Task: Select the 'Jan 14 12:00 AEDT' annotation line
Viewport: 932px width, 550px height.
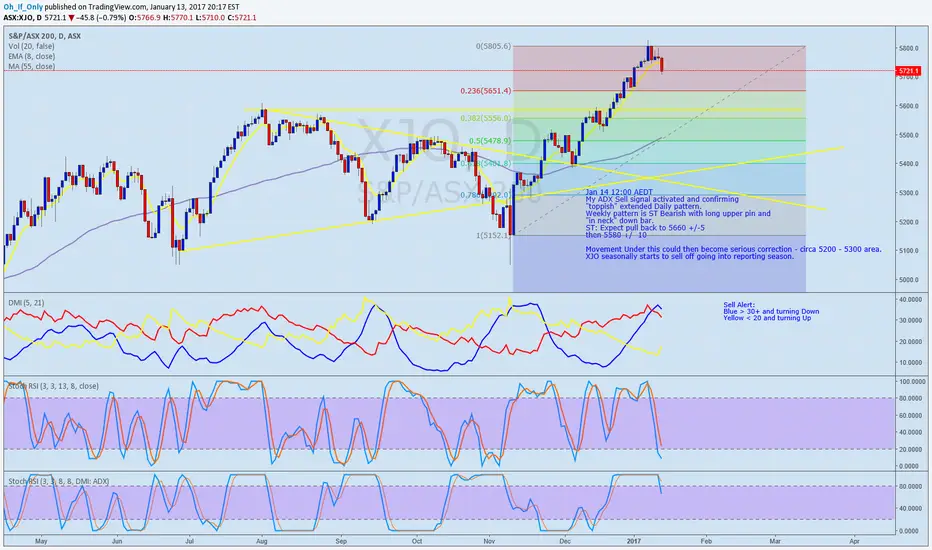Action: click(x=619, y=193)
